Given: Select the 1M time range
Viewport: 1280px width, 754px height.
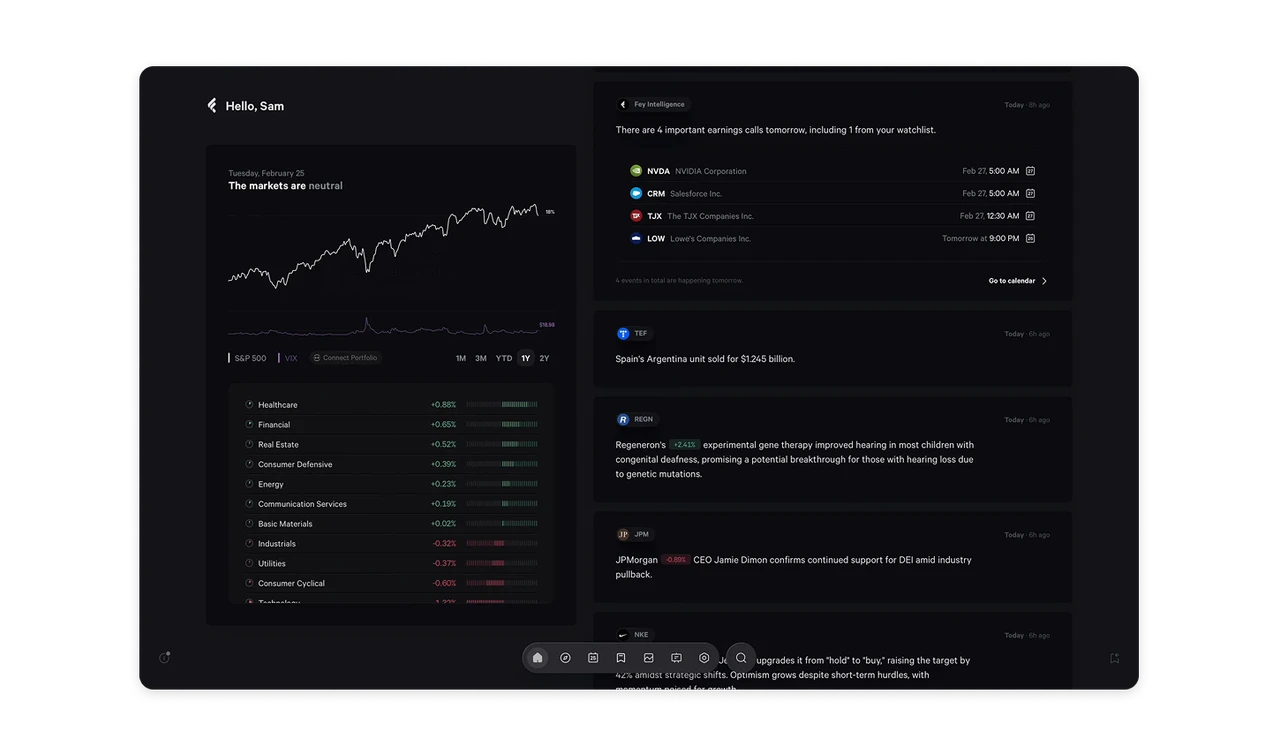Looking at the screenshot, I should (x=461, y=358).
